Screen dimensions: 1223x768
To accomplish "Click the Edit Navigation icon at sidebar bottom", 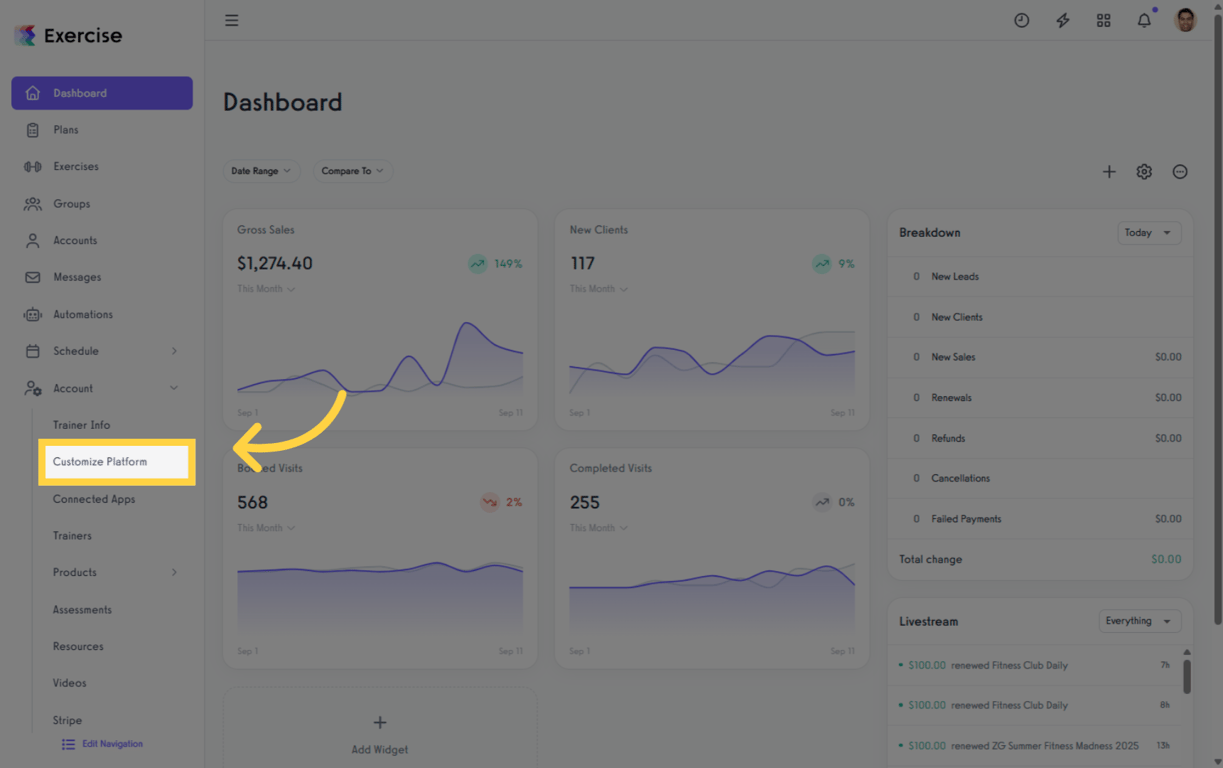I will coord(68,744).
